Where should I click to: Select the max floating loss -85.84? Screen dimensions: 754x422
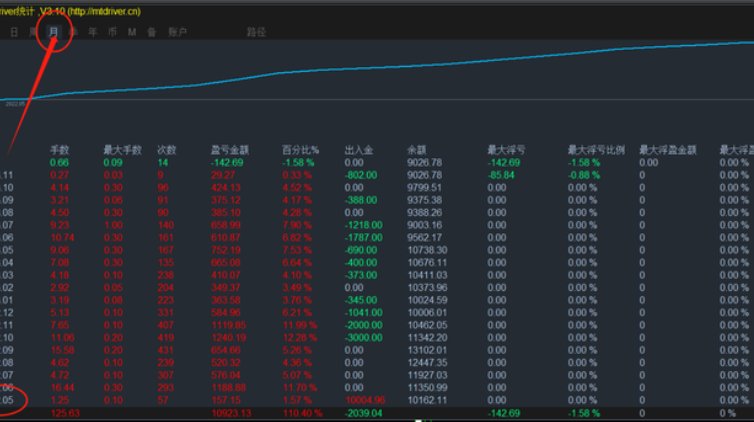pos(501,175)
